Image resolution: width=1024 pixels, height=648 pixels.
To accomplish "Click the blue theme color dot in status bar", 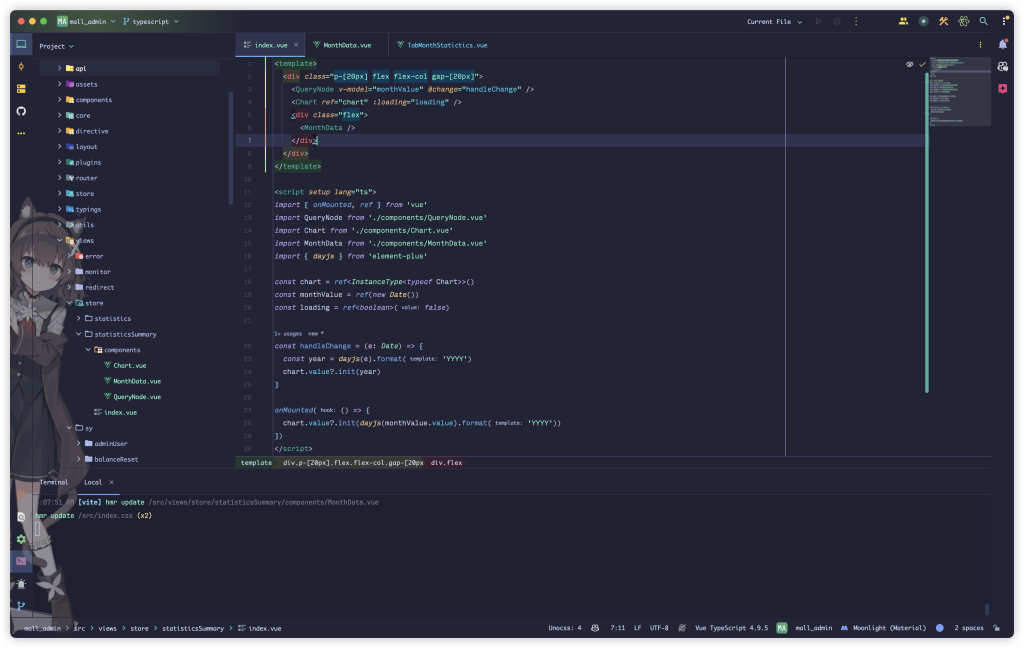I will point(939,628).
